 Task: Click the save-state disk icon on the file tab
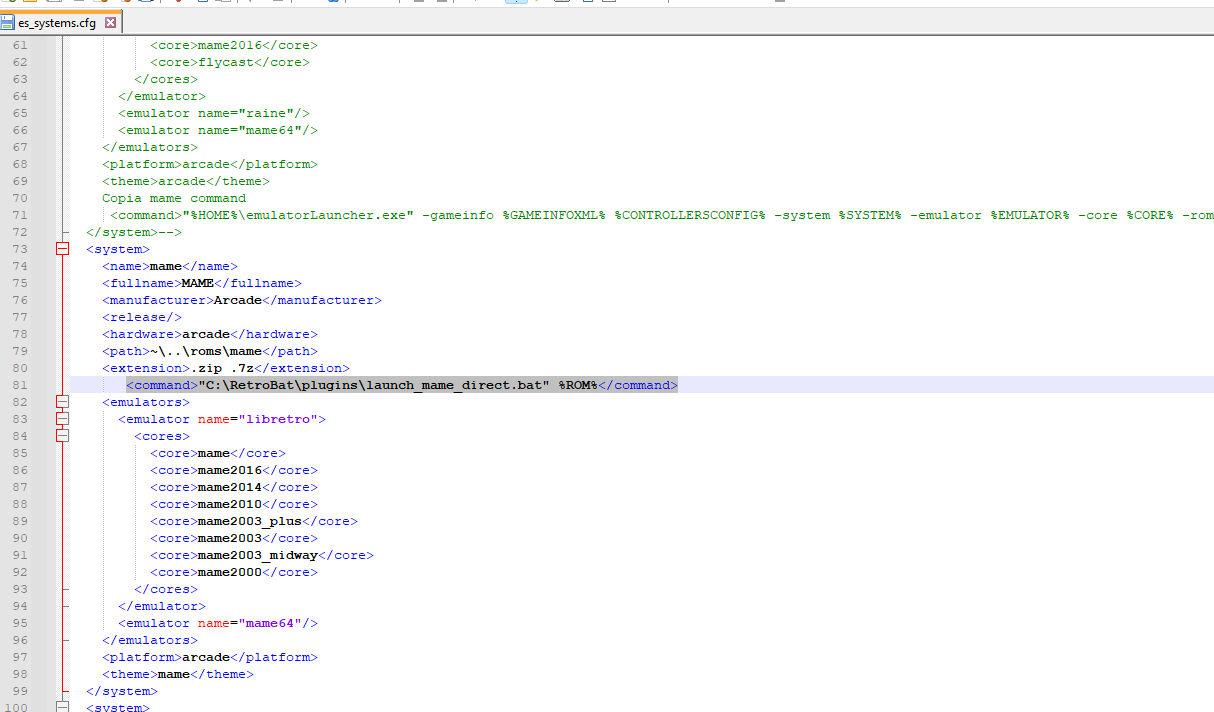tap(8, 23)
